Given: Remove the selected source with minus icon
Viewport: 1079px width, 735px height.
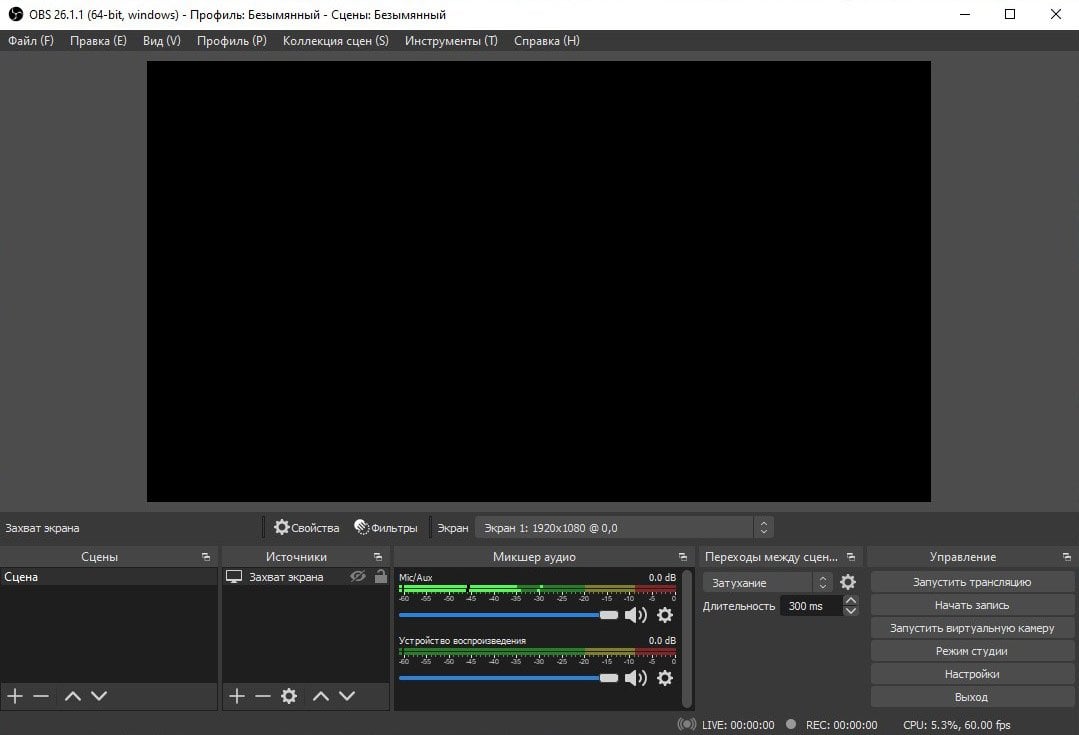Looking at the screenshot, I should click(x=262, y=696).
